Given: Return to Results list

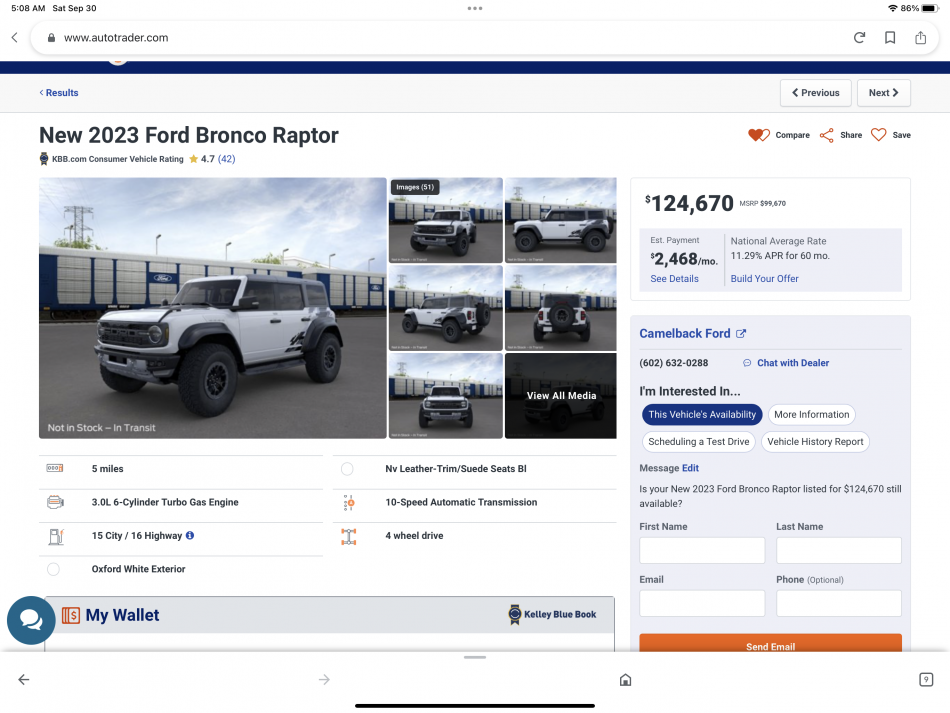Looking at the screenshot, I should (59, 93).
